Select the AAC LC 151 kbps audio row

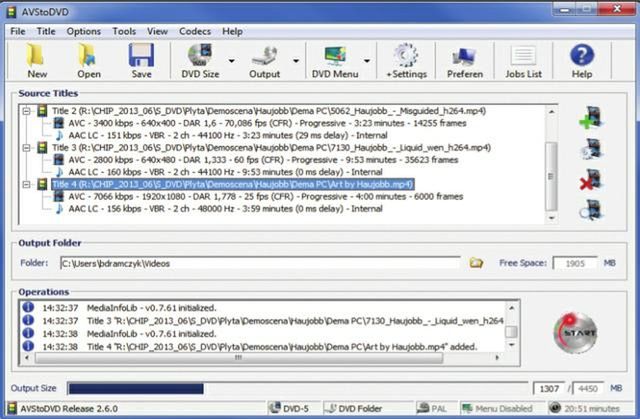point(228,135)
